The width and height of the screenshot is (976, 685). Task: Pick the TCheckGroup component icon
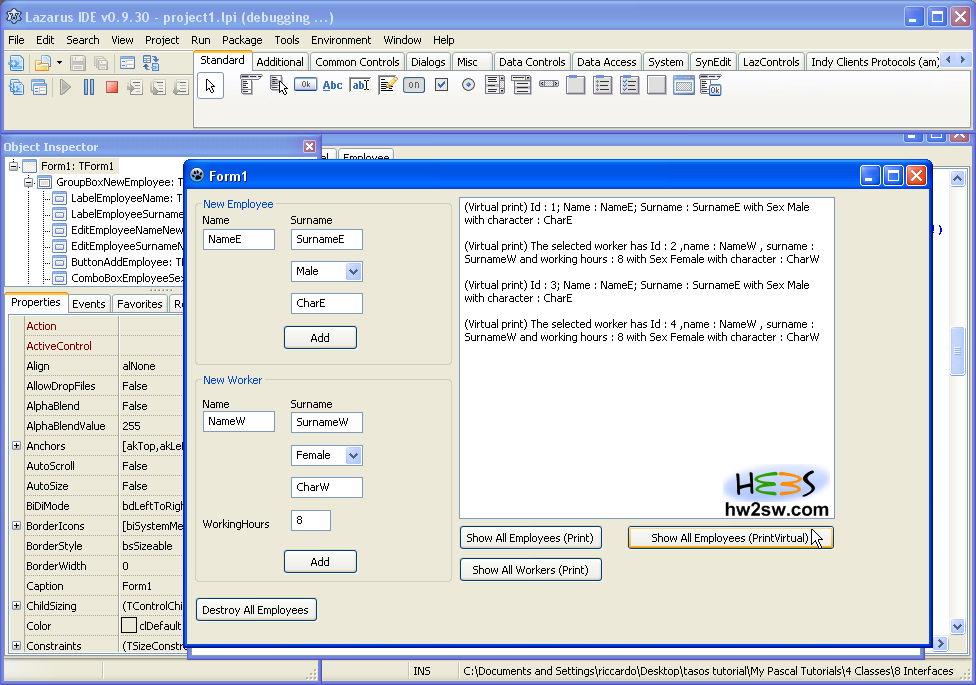pyautogui.click(x=629, y=85)
